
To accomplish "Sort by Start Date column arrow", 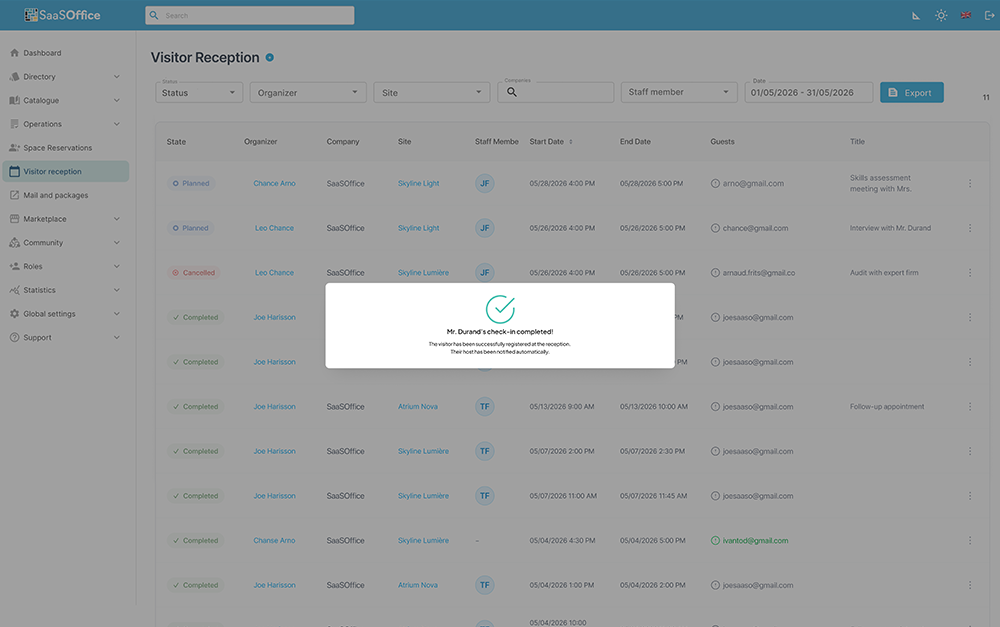I will click(571, 142).
